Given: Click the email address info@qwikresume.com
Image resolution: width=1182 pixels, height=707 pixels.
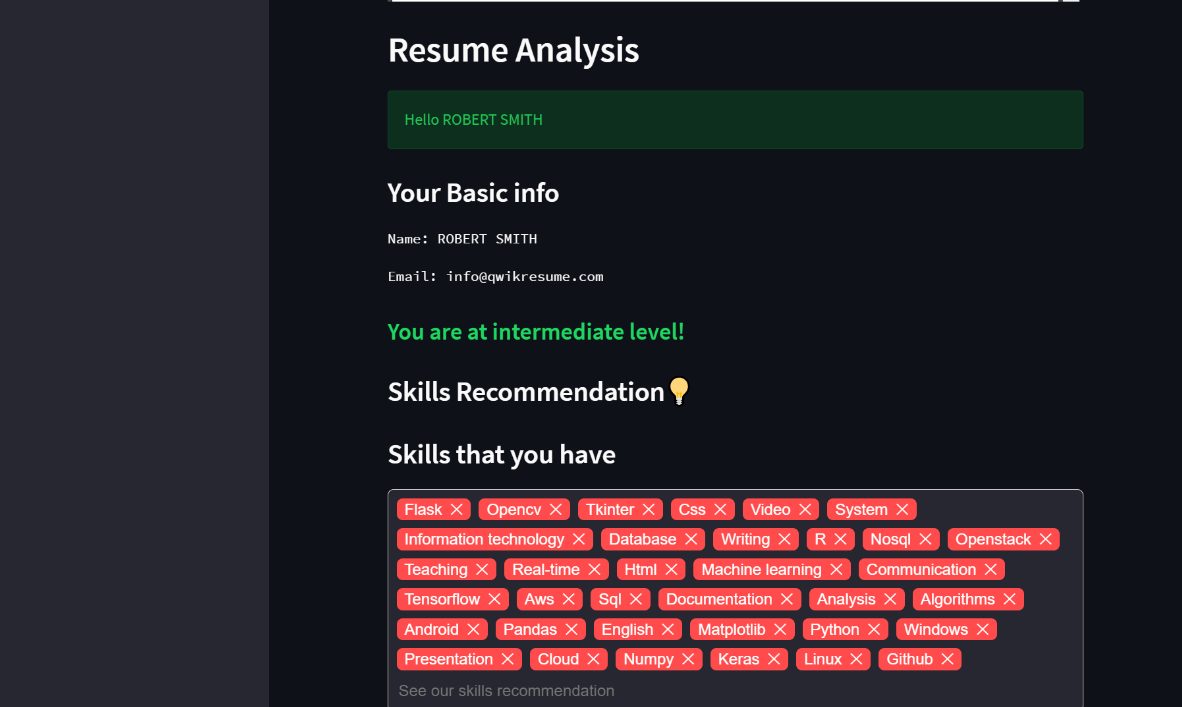Looking at the screenshot, I should 525,276.
